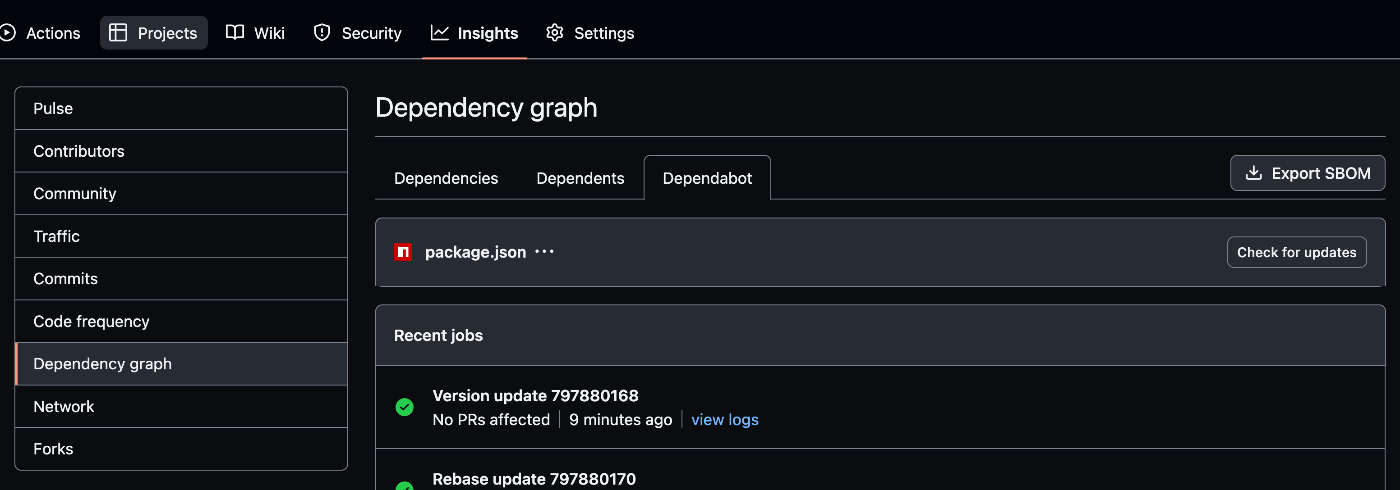
Task: Click the Export SBOM button
Action: [1307, 173]
